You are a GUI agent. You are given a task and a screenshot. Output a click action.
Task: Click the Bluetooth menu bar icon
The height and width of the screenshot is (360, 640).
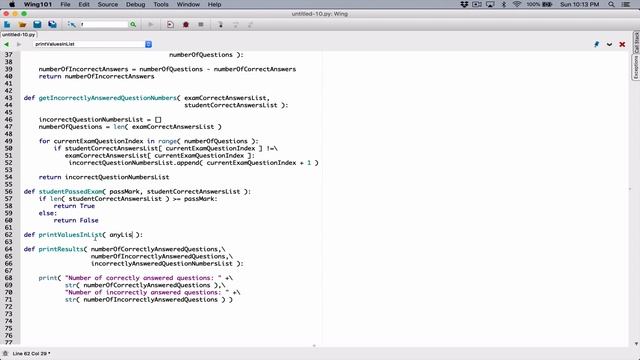[504, 4]
